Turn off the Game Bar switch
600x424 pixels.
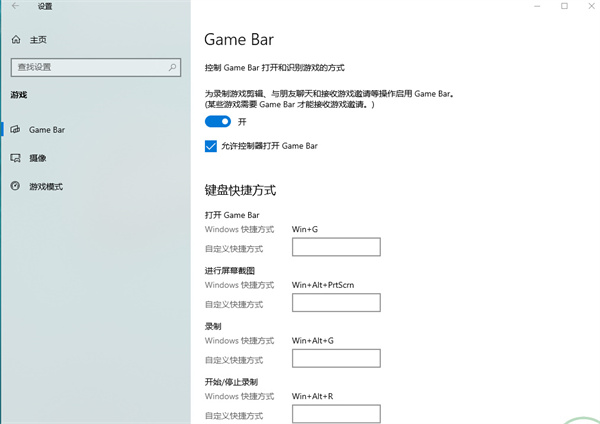coord(218,122)
